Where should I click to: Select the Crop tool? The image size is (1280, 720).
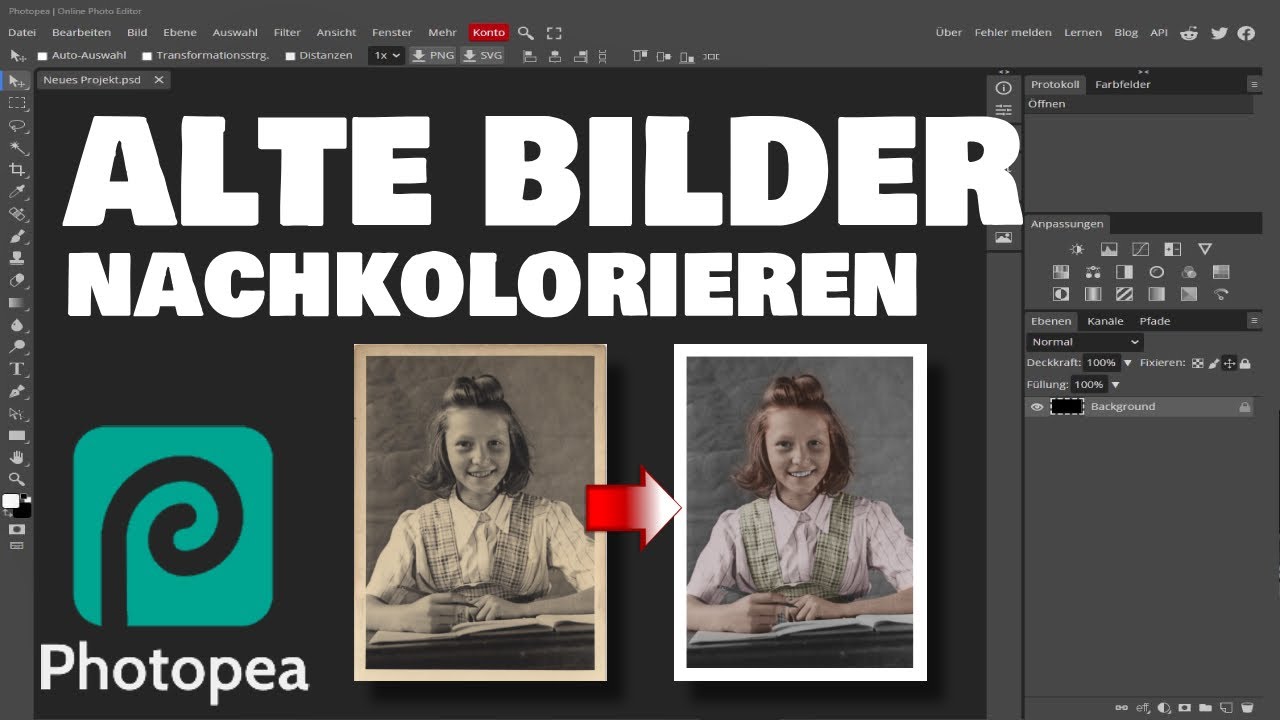(17, 170)
